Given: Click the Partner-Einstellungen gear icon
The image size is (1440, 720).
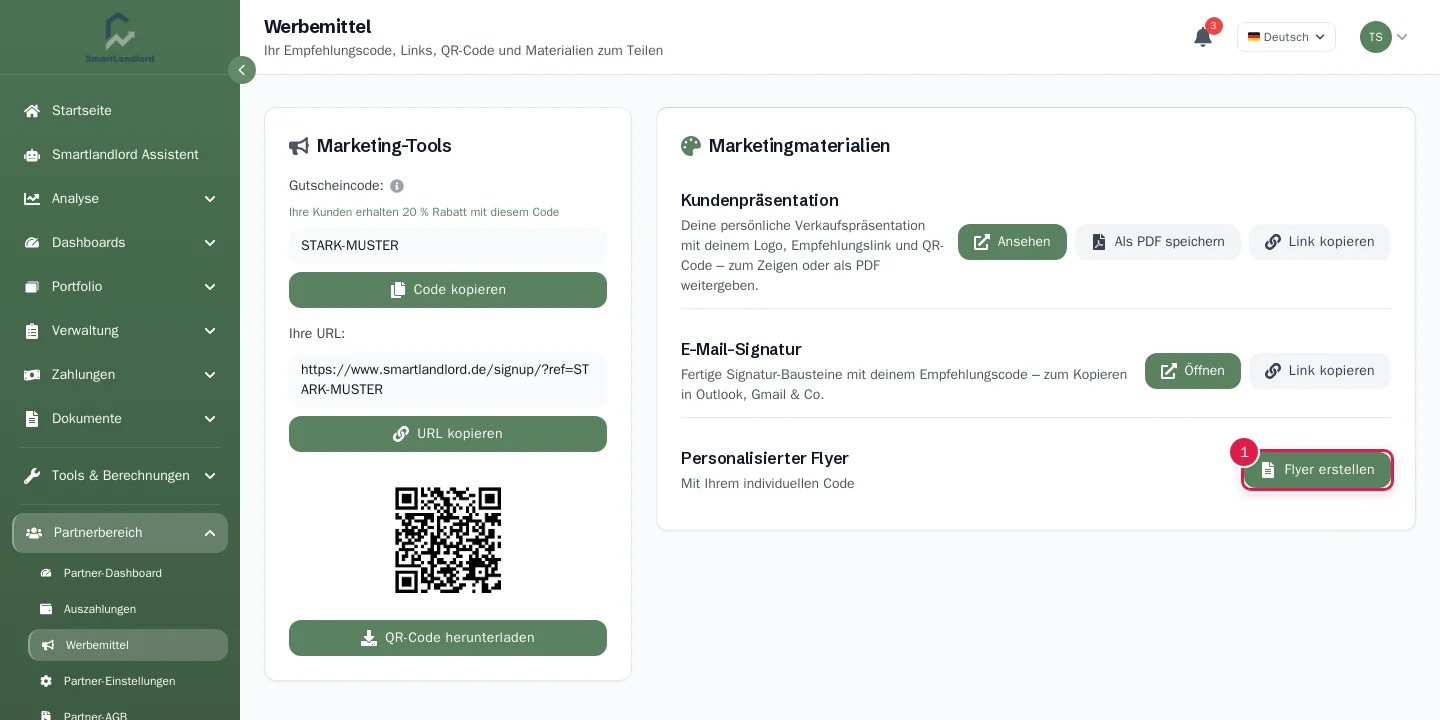Looking at the screenshot, I should click(46, 681).
